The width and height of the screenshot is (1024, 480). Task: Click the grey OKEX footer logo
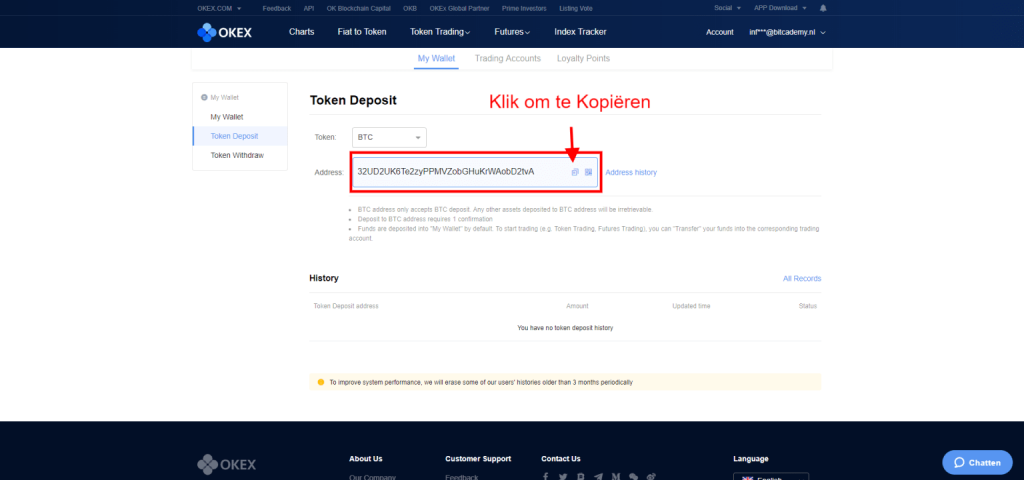tap(227, 465)
